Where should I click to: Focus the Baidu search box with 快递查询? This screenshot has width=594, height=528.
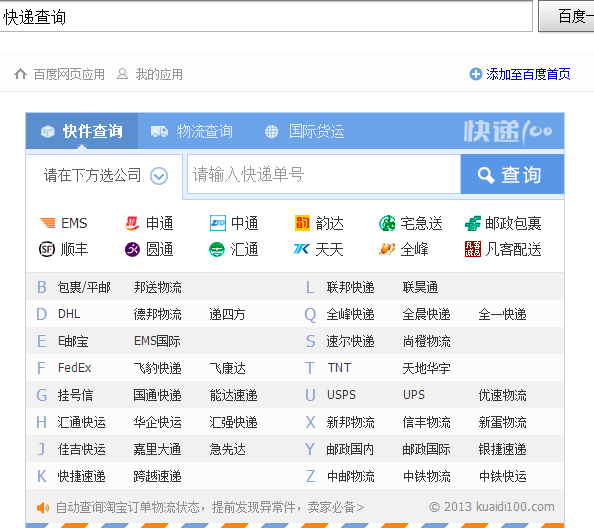pos(266,16)
